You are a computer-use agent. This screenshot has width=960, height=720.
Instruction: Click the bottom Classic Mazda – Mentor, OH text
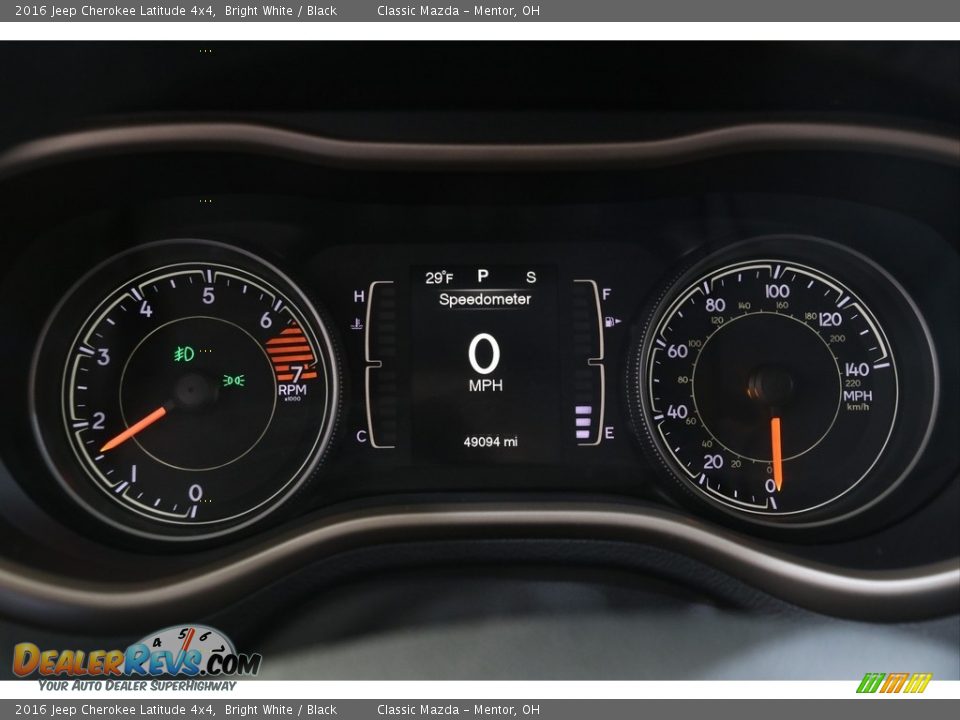pyautogui.click(x=458, y=710)
